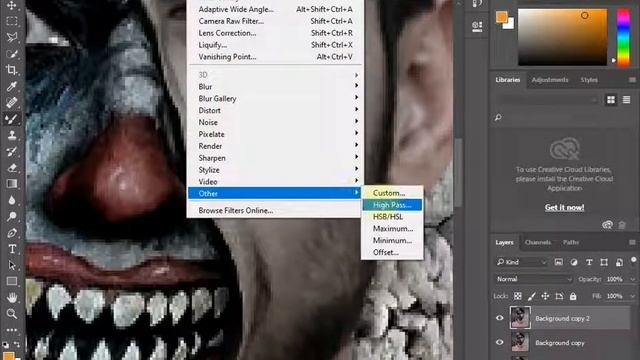The width and height of the screenshot is (640, 360).
Task: Choose Custom filter option
Action: click(x=392, y=193)
